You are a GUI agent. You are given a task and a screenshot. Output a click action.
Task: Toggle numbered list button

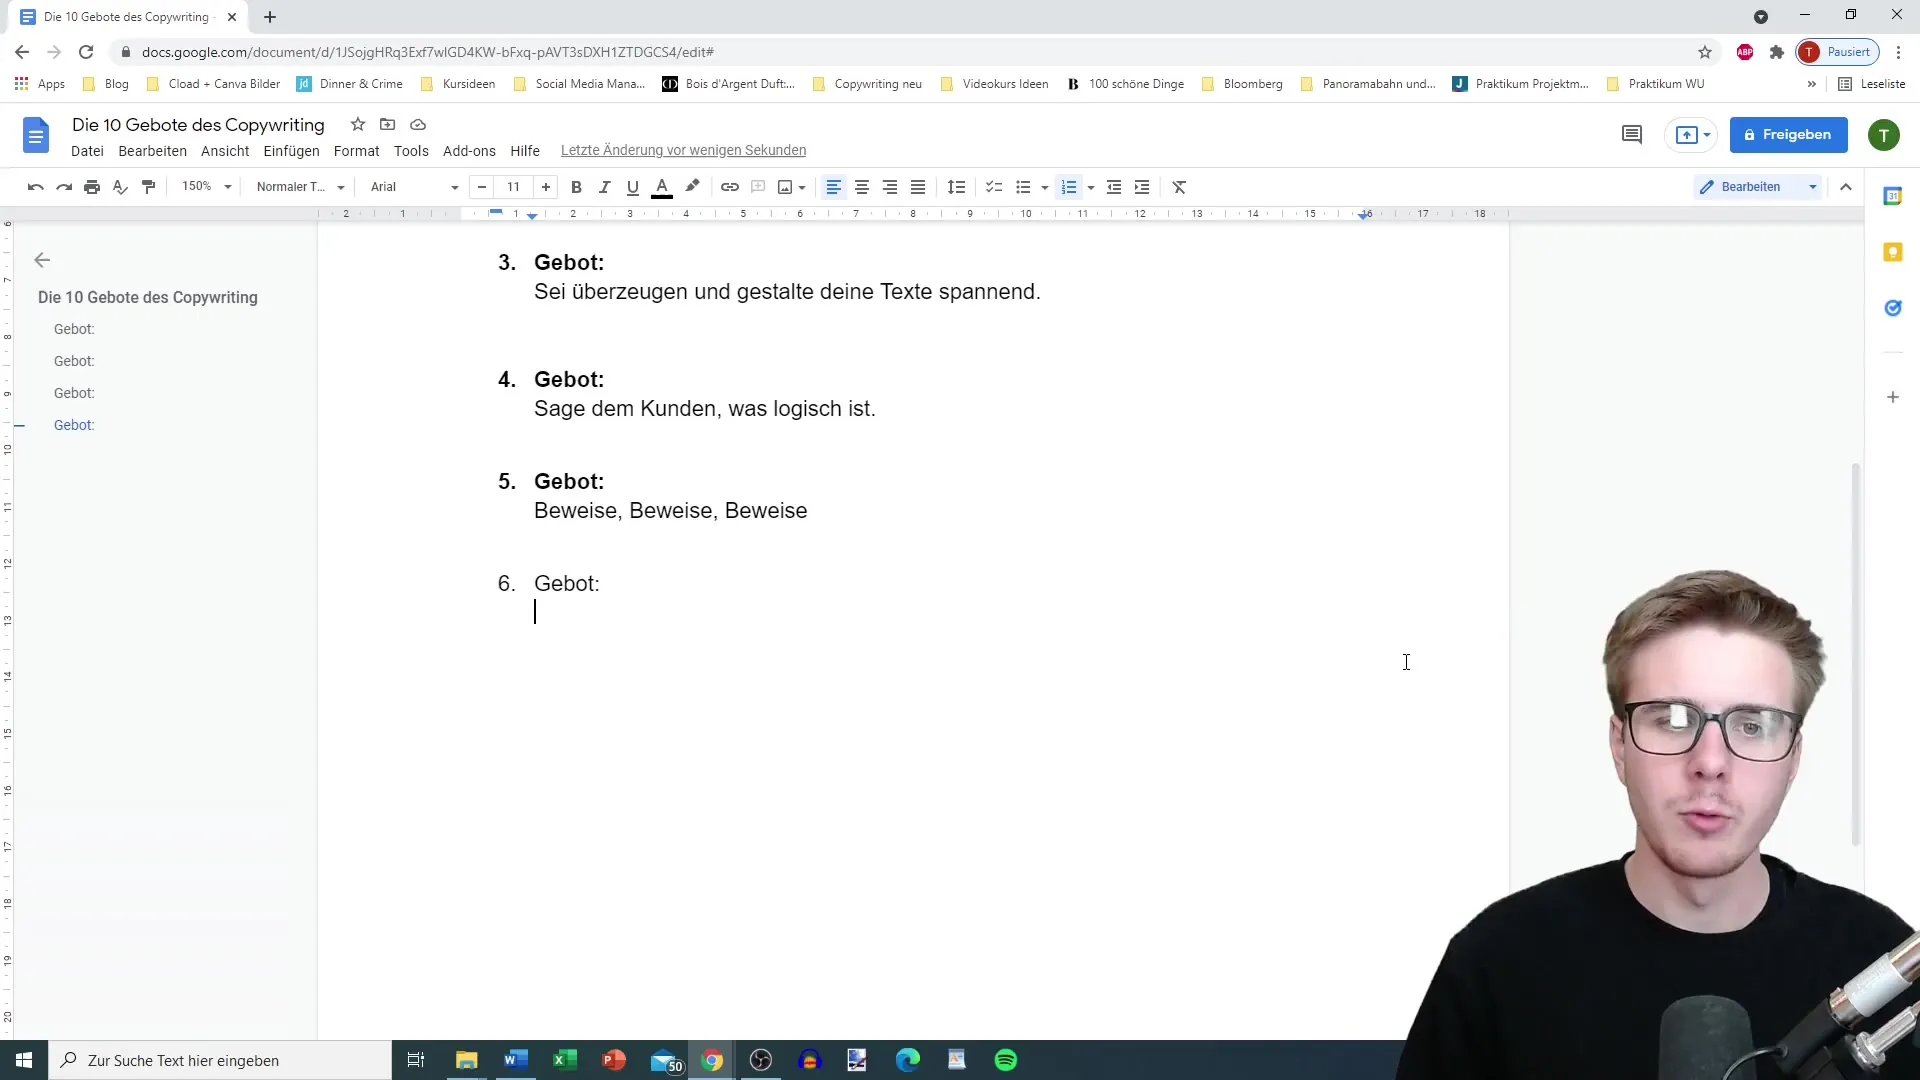(x=1069, y=187)
